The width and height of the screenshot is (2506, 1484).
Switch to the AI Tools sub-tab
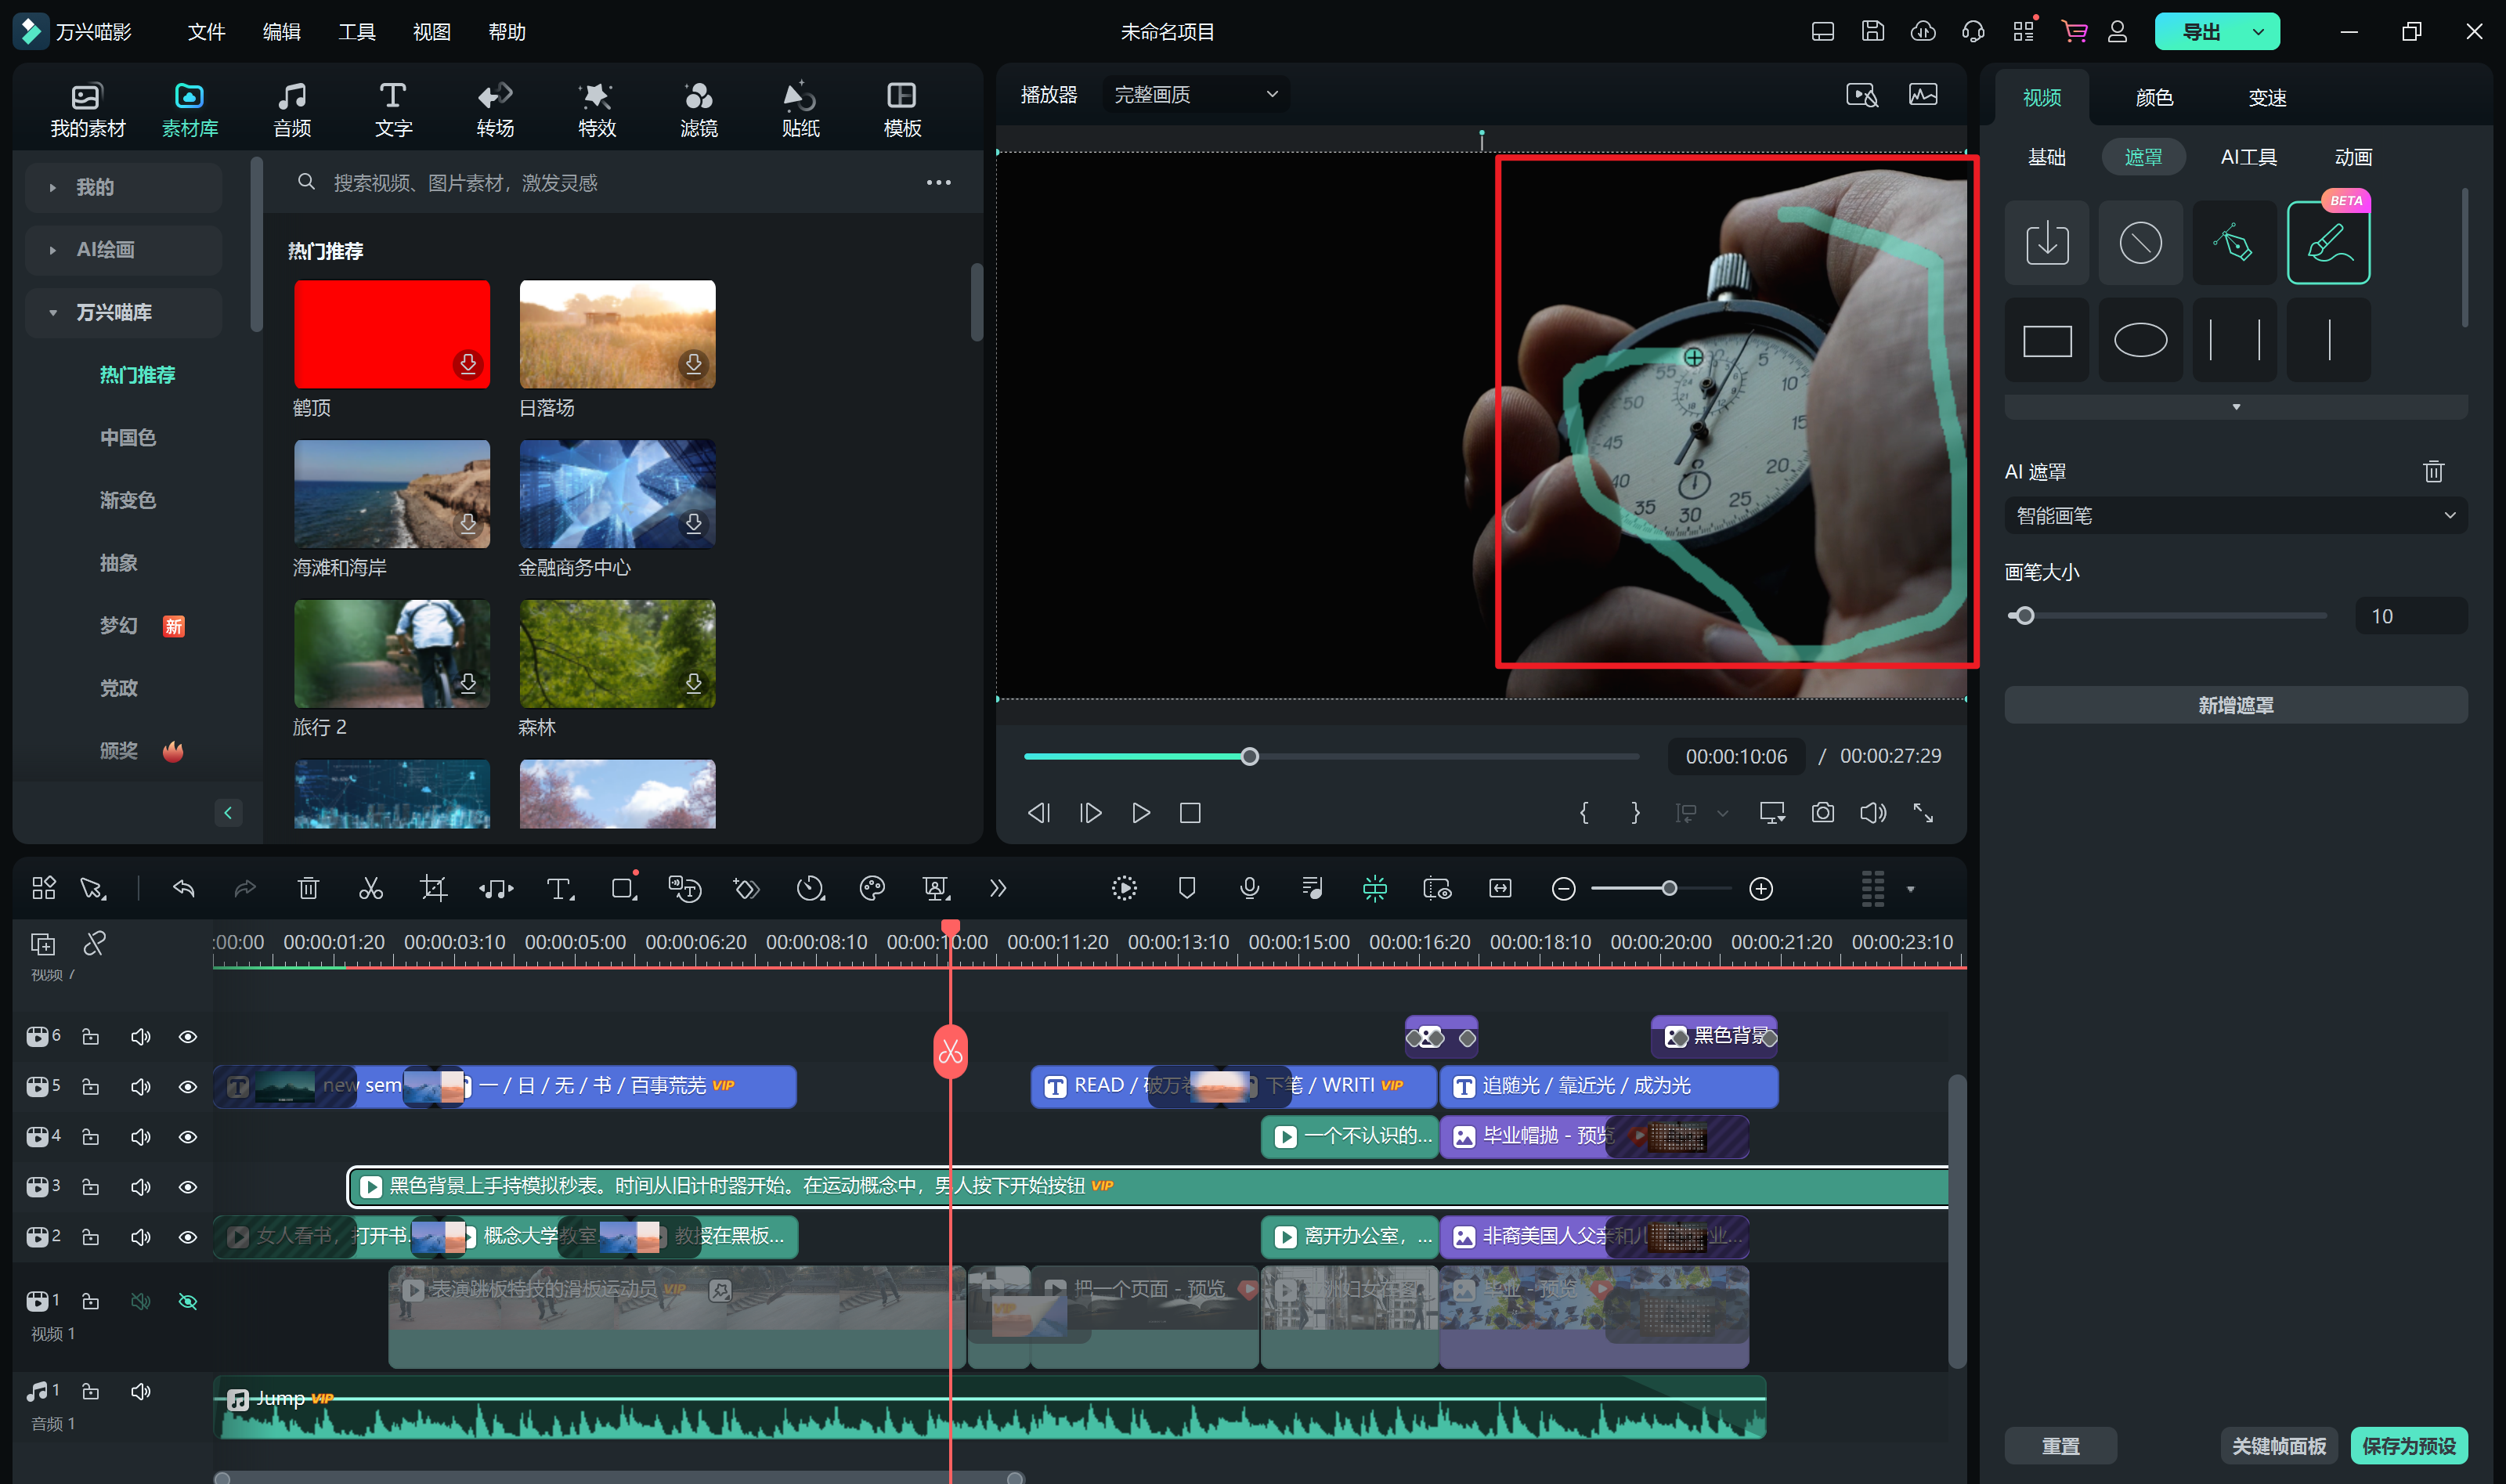2248,157
